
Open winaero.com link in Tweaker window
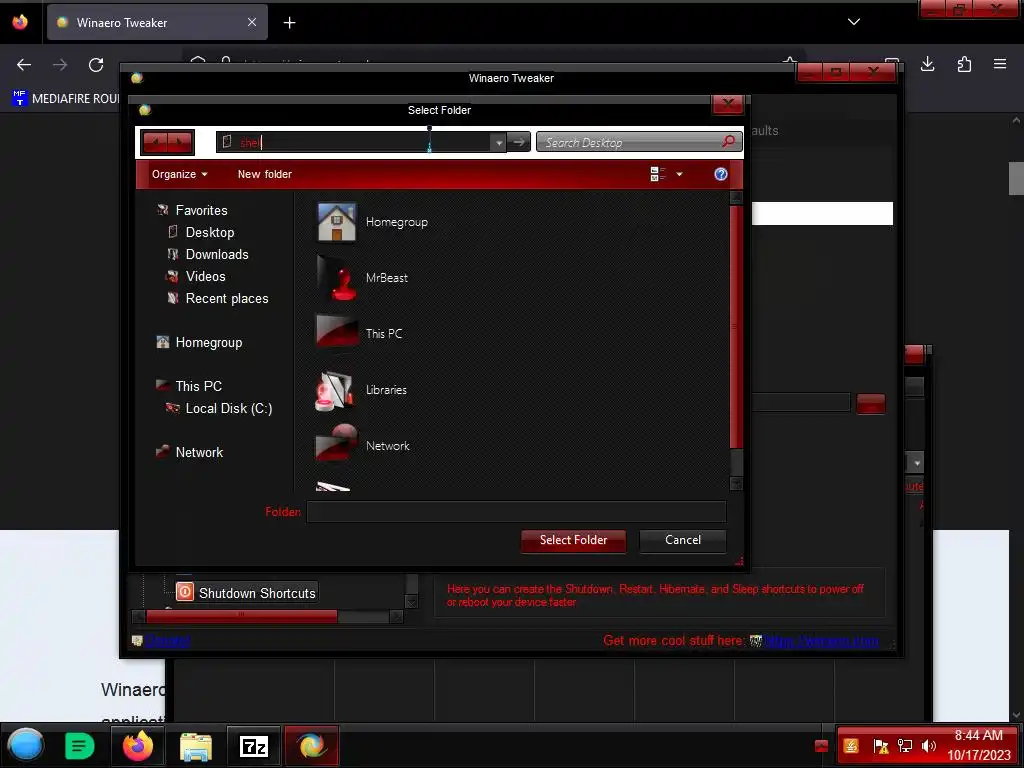821,641
